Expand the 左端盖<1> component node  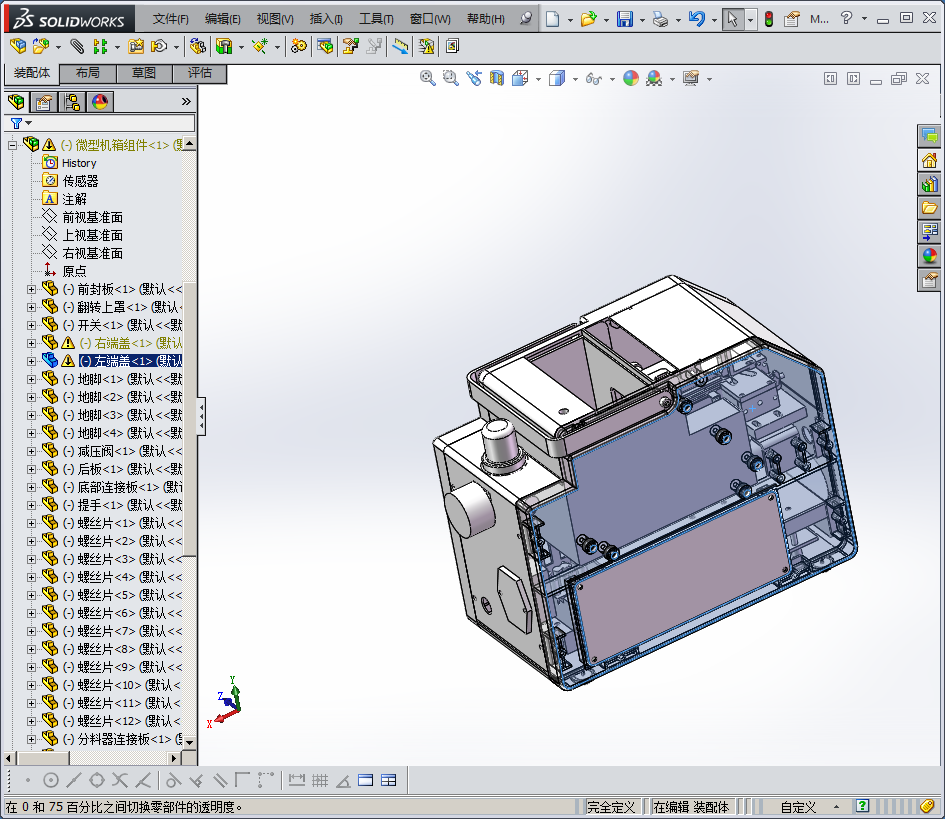[31, 361]
